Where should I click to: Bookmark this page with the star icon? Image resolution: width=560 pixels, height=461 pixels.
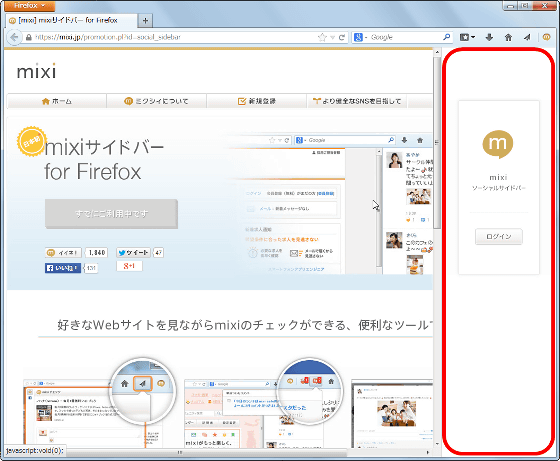[322, 37]
